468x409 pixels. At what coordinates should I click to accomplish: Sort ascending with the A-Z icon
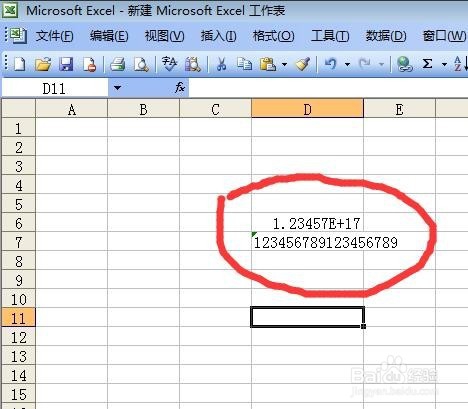460,64
